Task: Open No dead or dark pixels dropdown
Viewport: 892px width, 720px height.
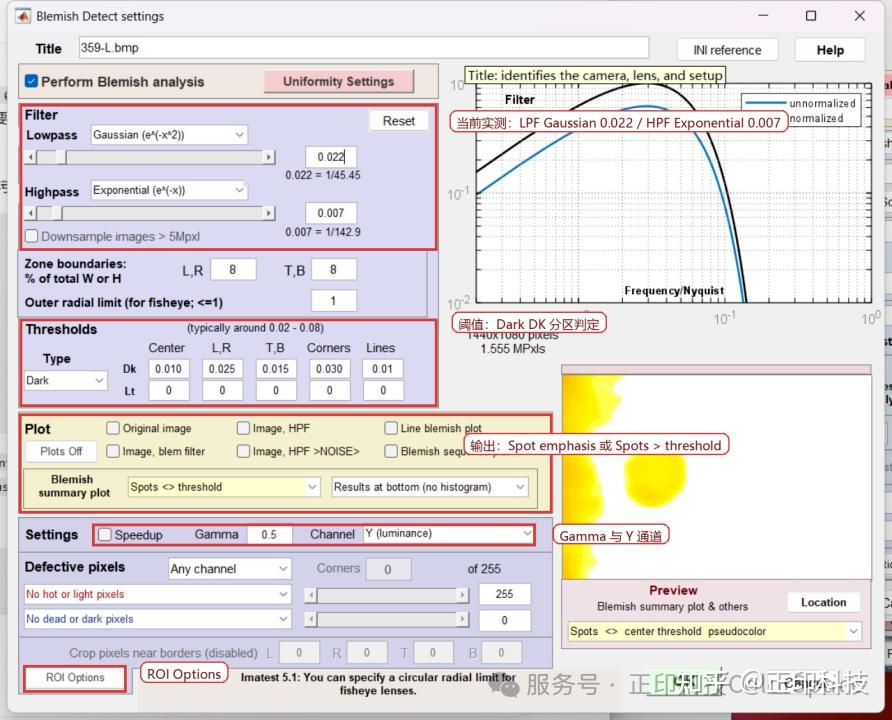Action: [x=157, y=619]
